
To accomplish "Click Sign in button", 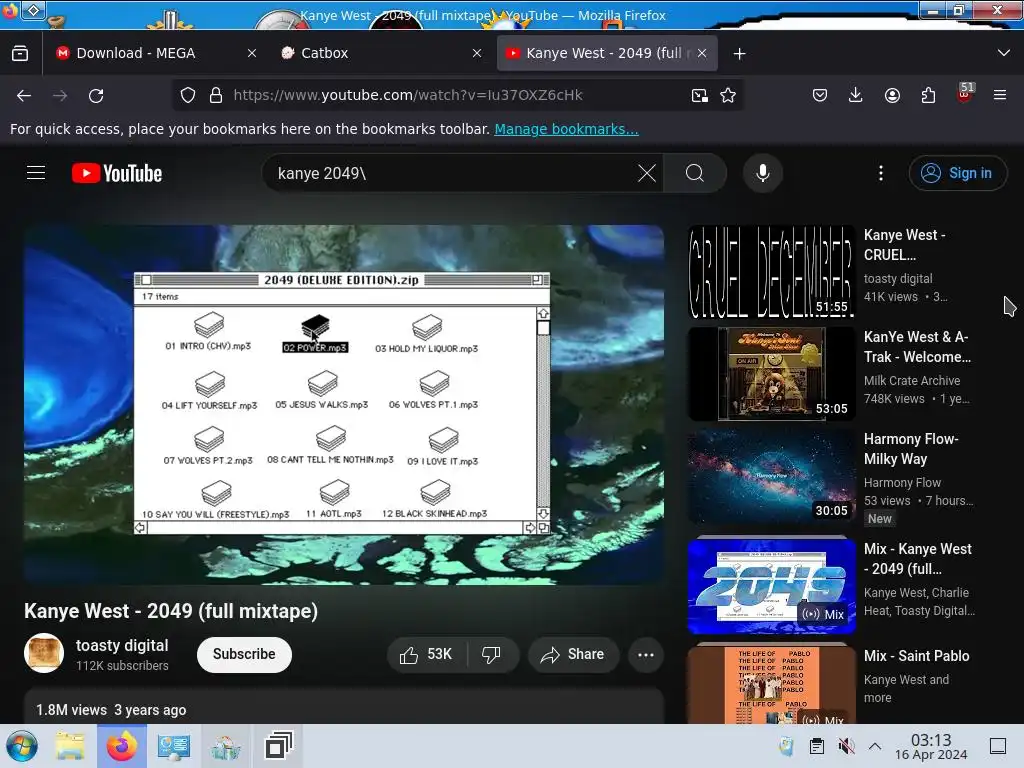I will click(x=957, y=173).
